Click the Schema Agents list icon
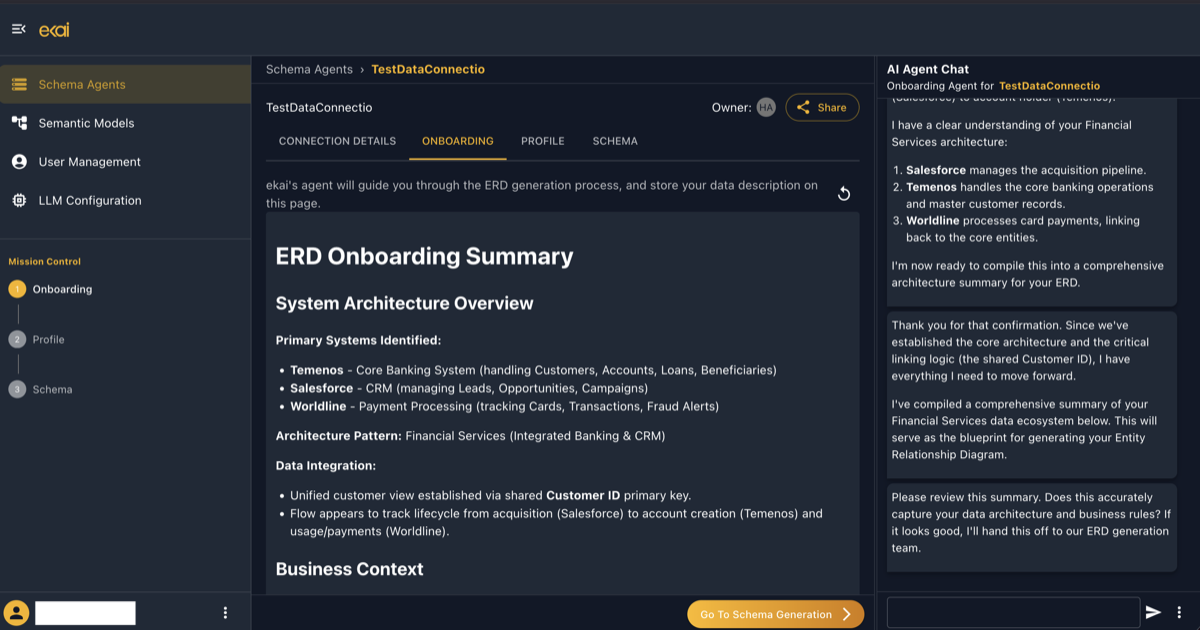The image size is (1200, 630). (19, 85)
